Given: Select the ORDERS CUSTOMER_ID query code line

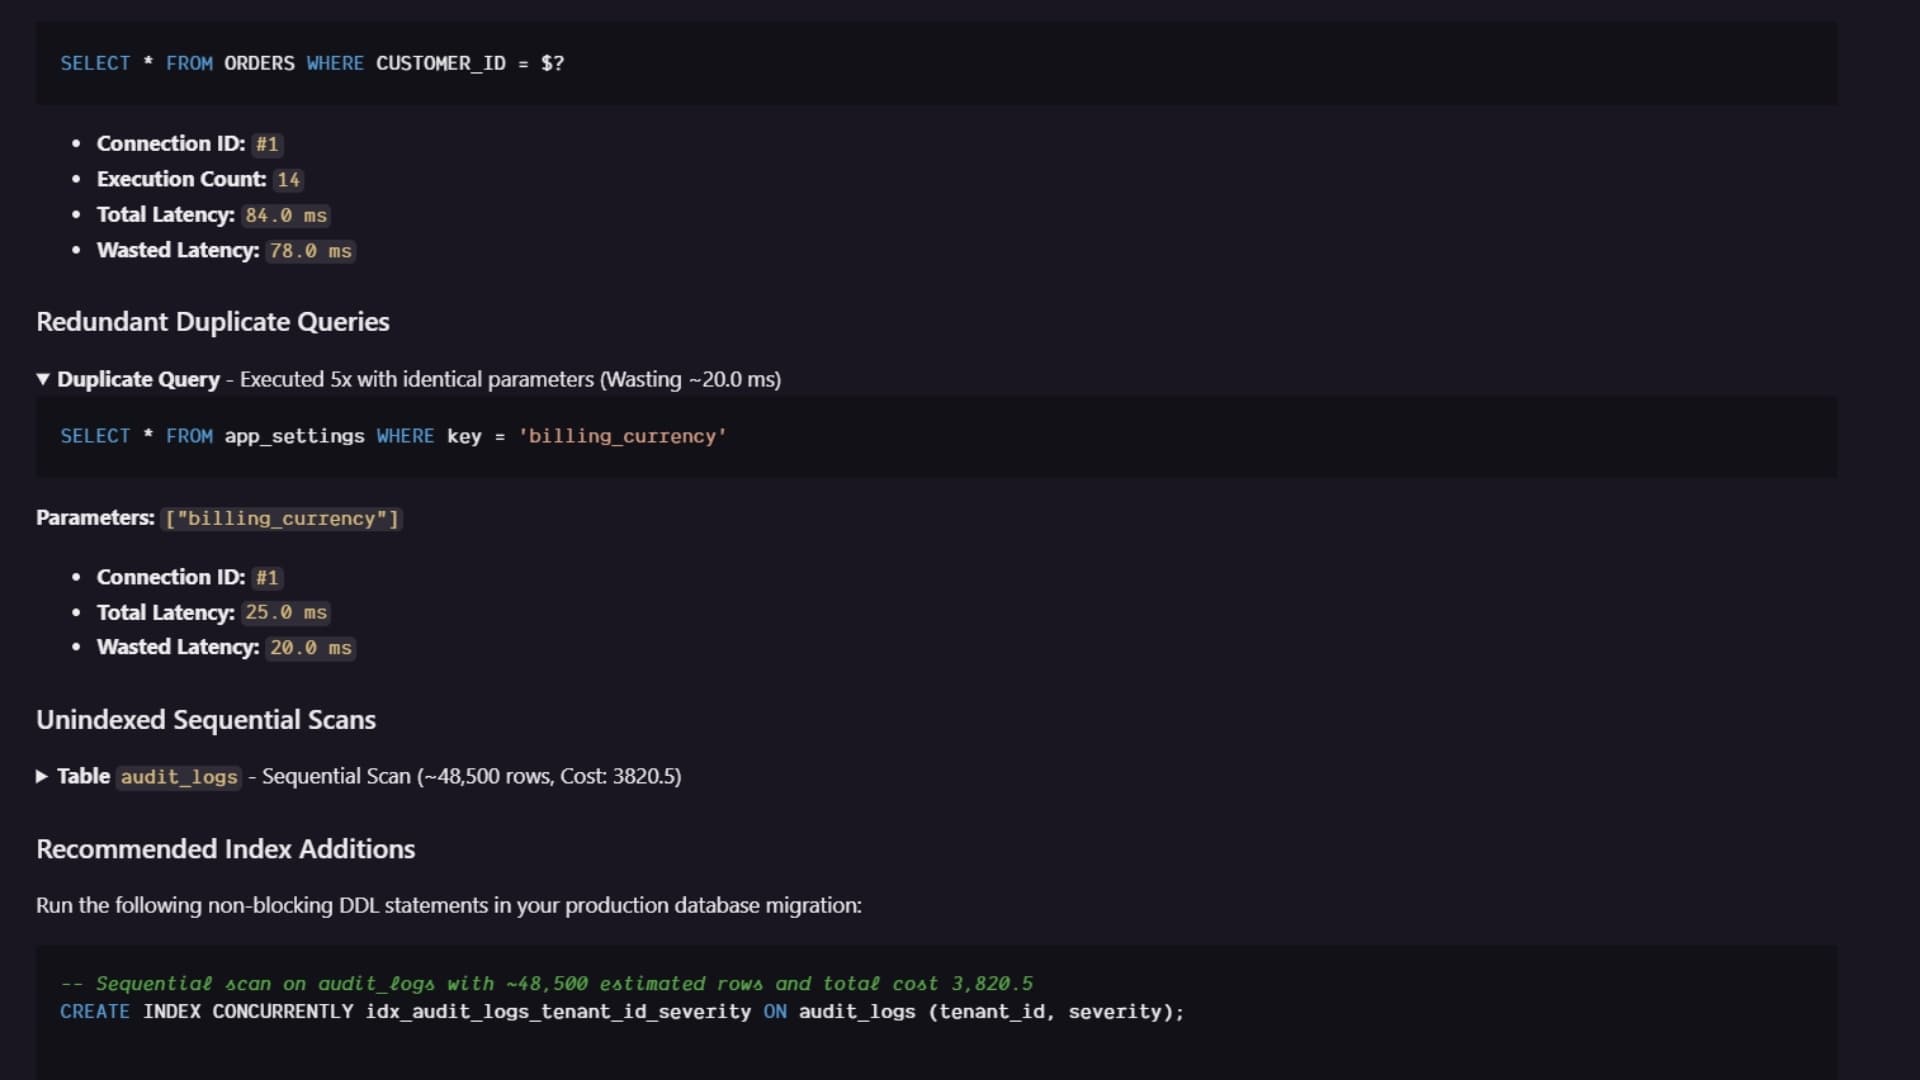Looking at the screenshot, I should click(x=312, y=63).
